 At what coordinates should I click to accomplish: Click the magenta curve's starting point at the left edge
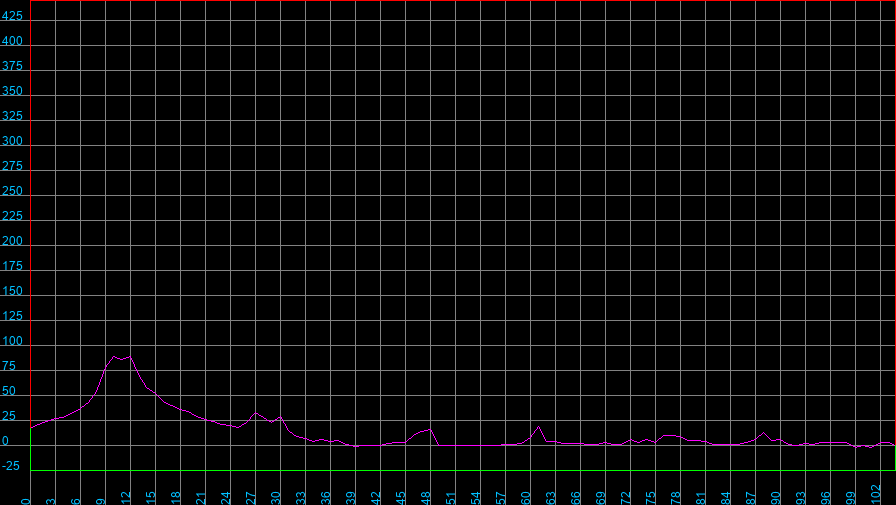32,428
